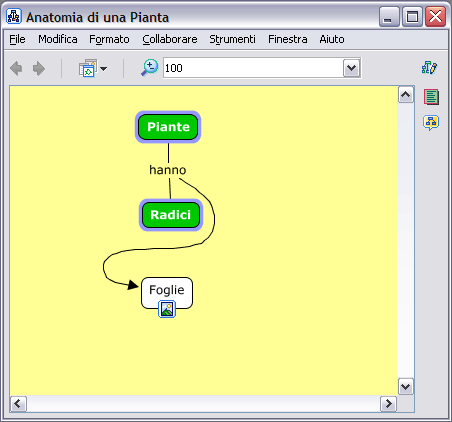Click the CmapTools title bar icon
Screen dimensions: 452x422
click(x=14, y=16)
